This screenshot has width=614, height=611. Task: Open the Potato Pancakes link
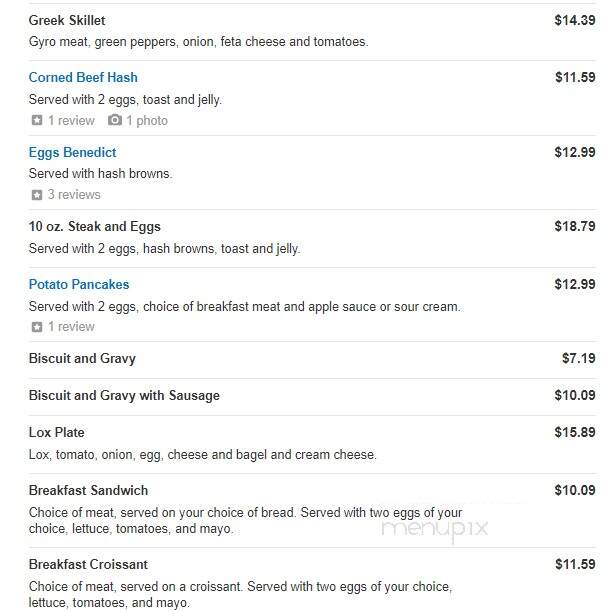(79, 284)
